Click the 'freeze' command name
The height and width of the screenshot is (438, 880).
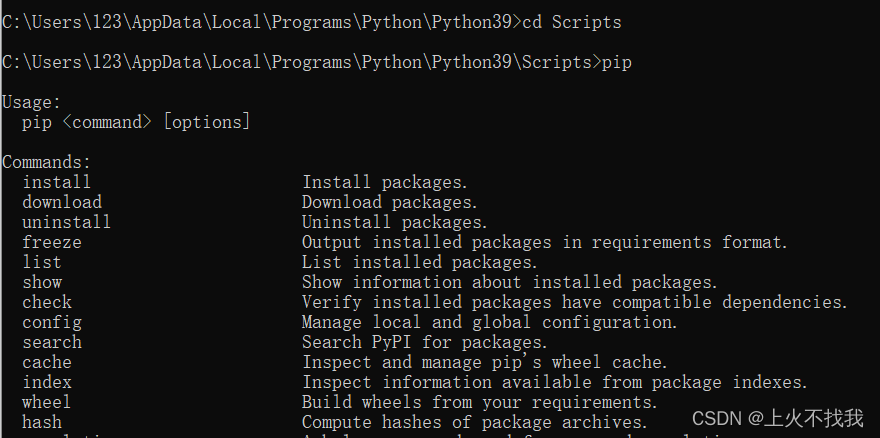point(52,243)
